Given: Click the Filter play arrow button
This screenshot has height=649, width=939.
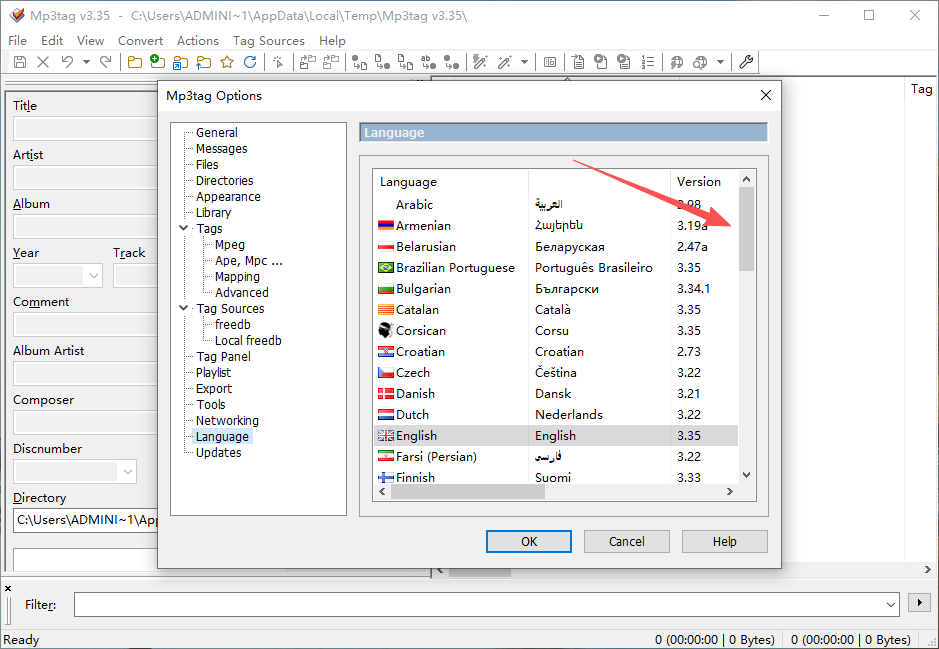Looking at the screenshot, I should (919, 602).
